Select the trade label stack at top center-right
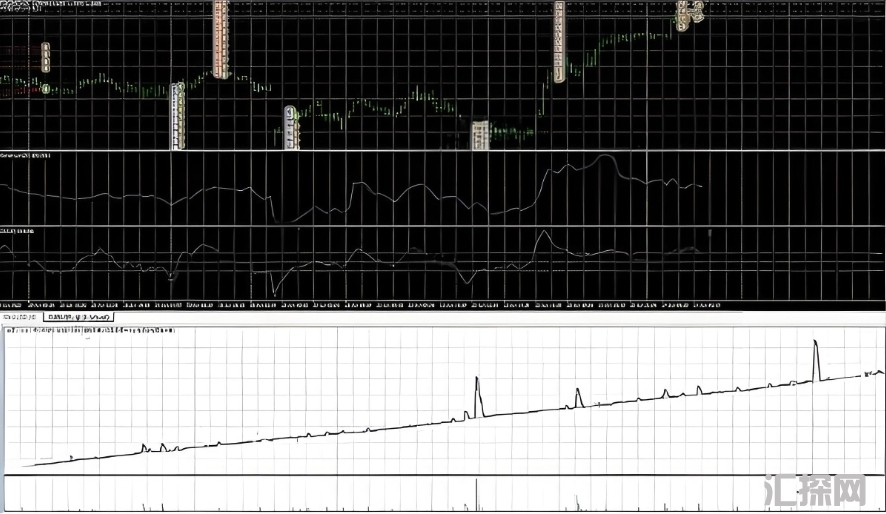The width and height of the screenshot is (886, 514). (x=559, y=40)
